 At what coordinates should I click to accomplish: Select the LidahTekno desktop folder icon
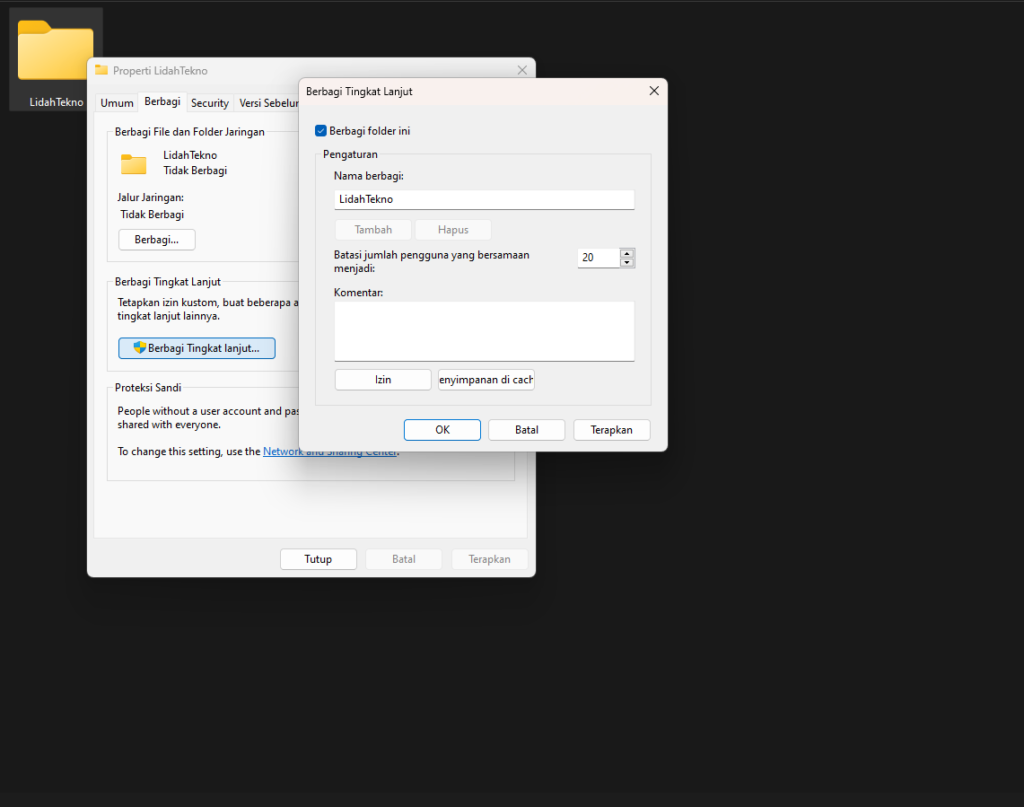click(56, 52)
